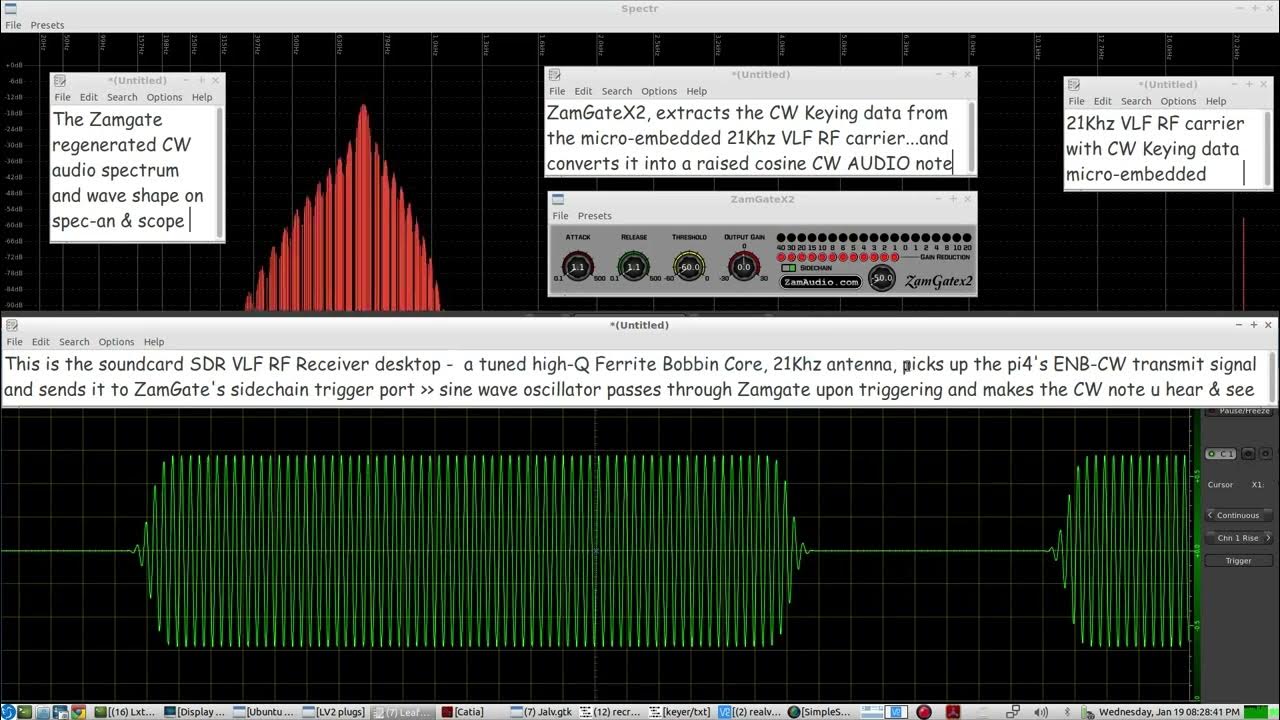This screenshot has width=1280, height=720.
Task: Open Options menu in the Zamgate regenerated CW note
Action: point(164,97)
